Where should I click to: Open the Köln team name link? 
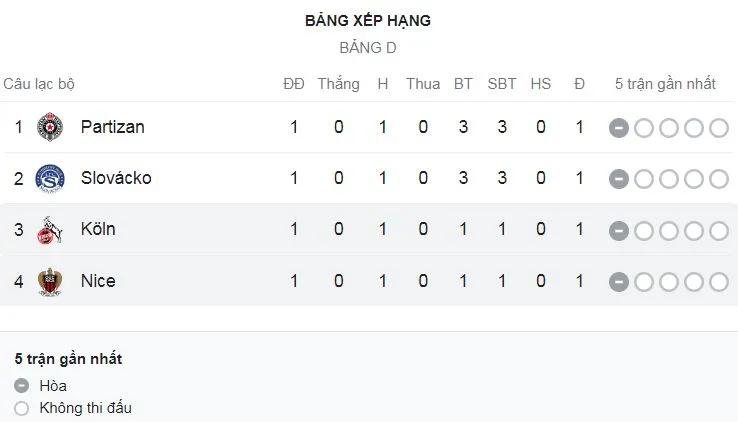click(98, 230)
